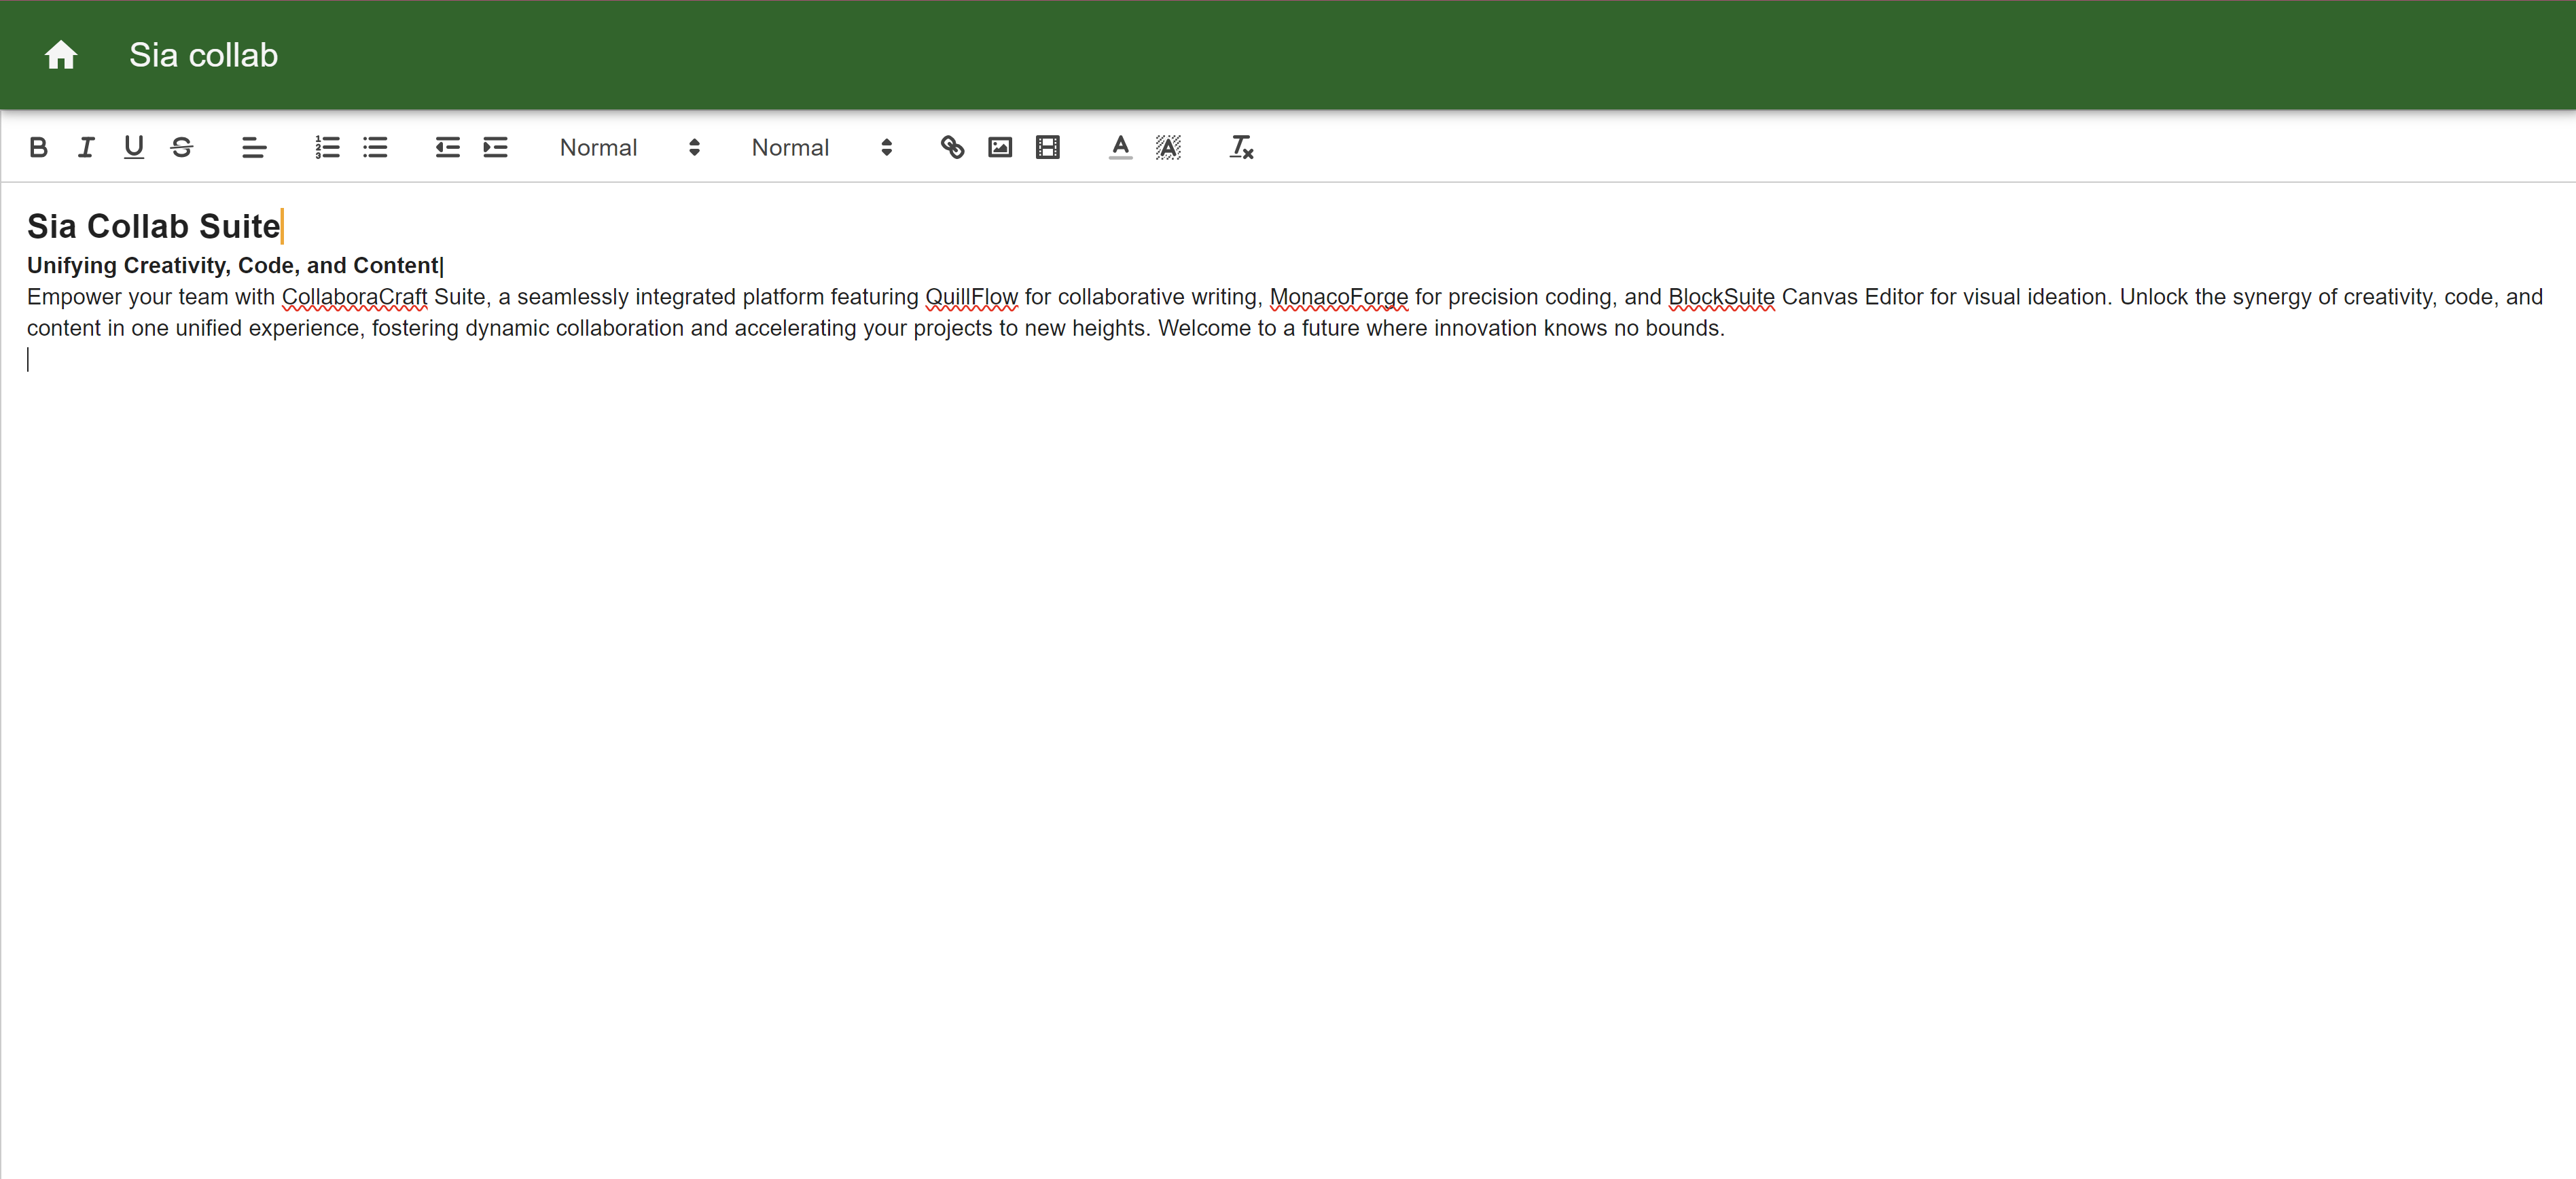The image size is (2576, 1179).
Task: Click the home icon in header
Action: tap(61, 55)
